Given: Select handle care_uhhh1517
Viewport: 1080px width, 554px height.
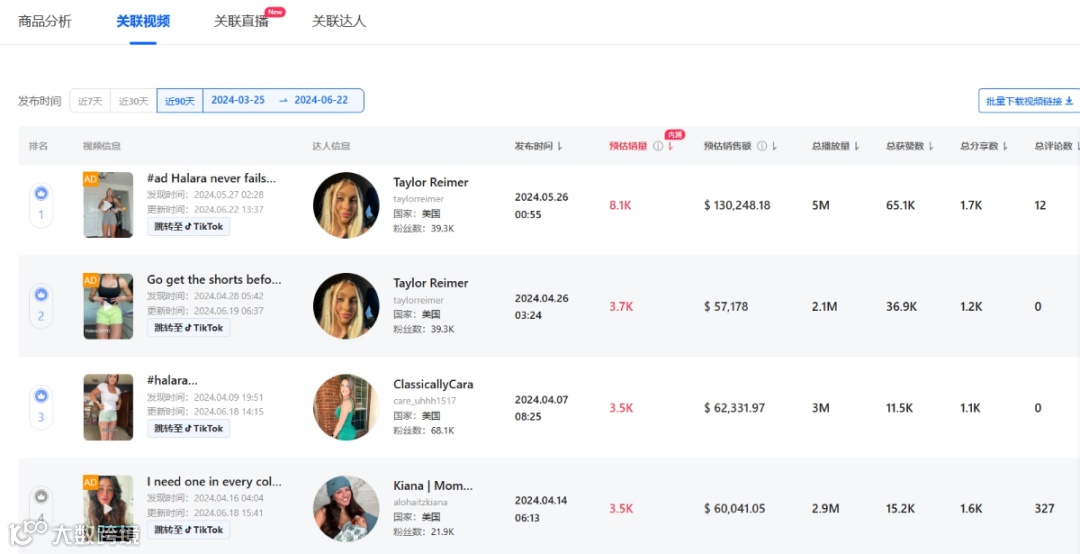Looking at the screenshot, I should click(425, 400).
